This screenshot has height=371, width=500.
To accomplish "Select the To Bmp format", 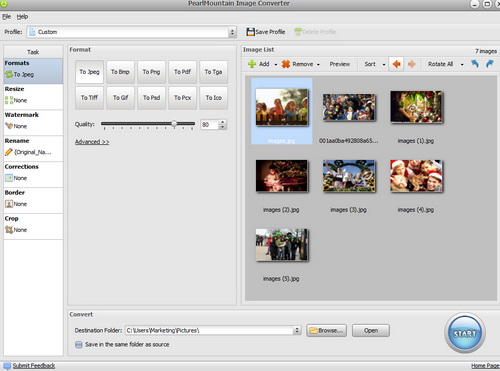I will pyautogui.click(x=120, y=72).
